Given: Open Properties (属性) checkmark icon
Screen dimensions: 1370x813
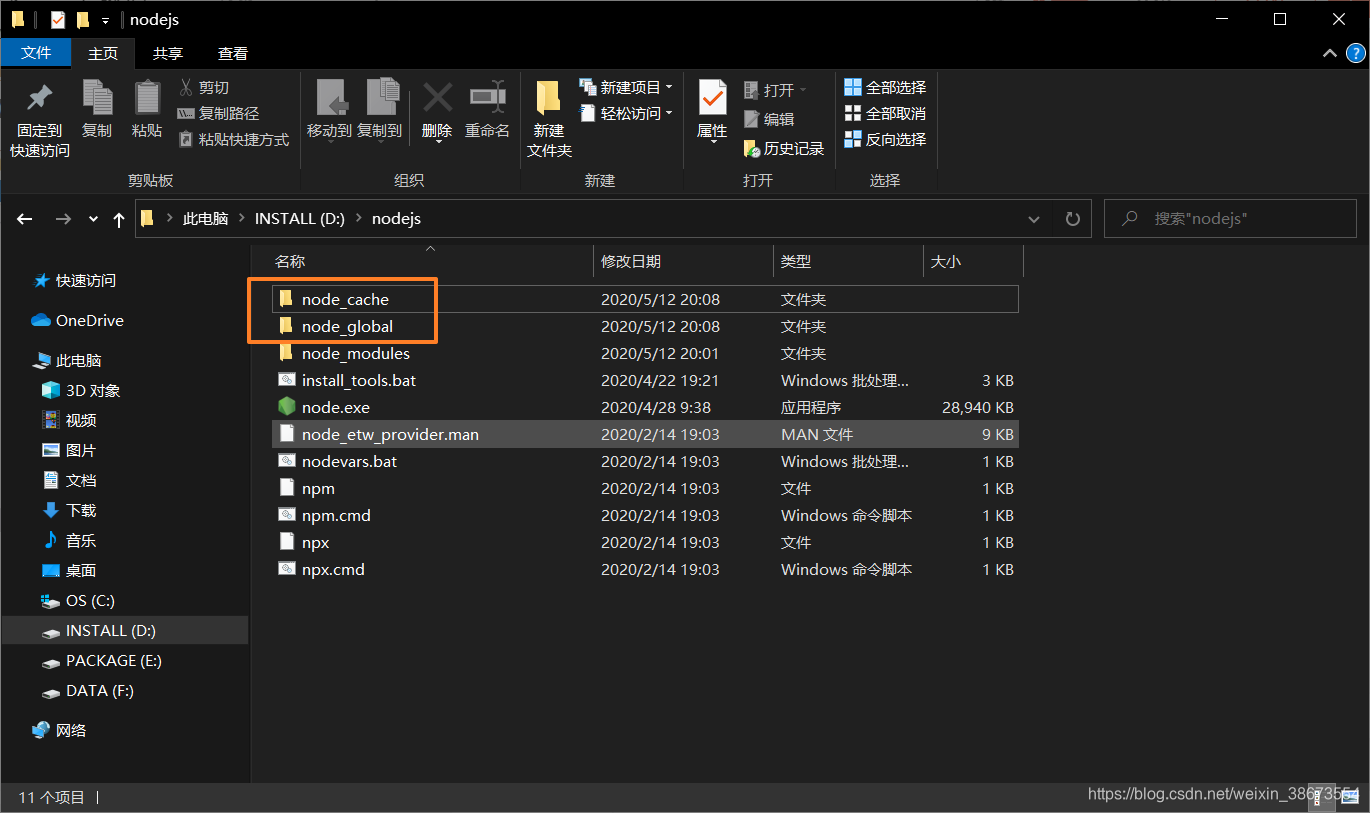Looking at the screenshot, I should (712, 99).
